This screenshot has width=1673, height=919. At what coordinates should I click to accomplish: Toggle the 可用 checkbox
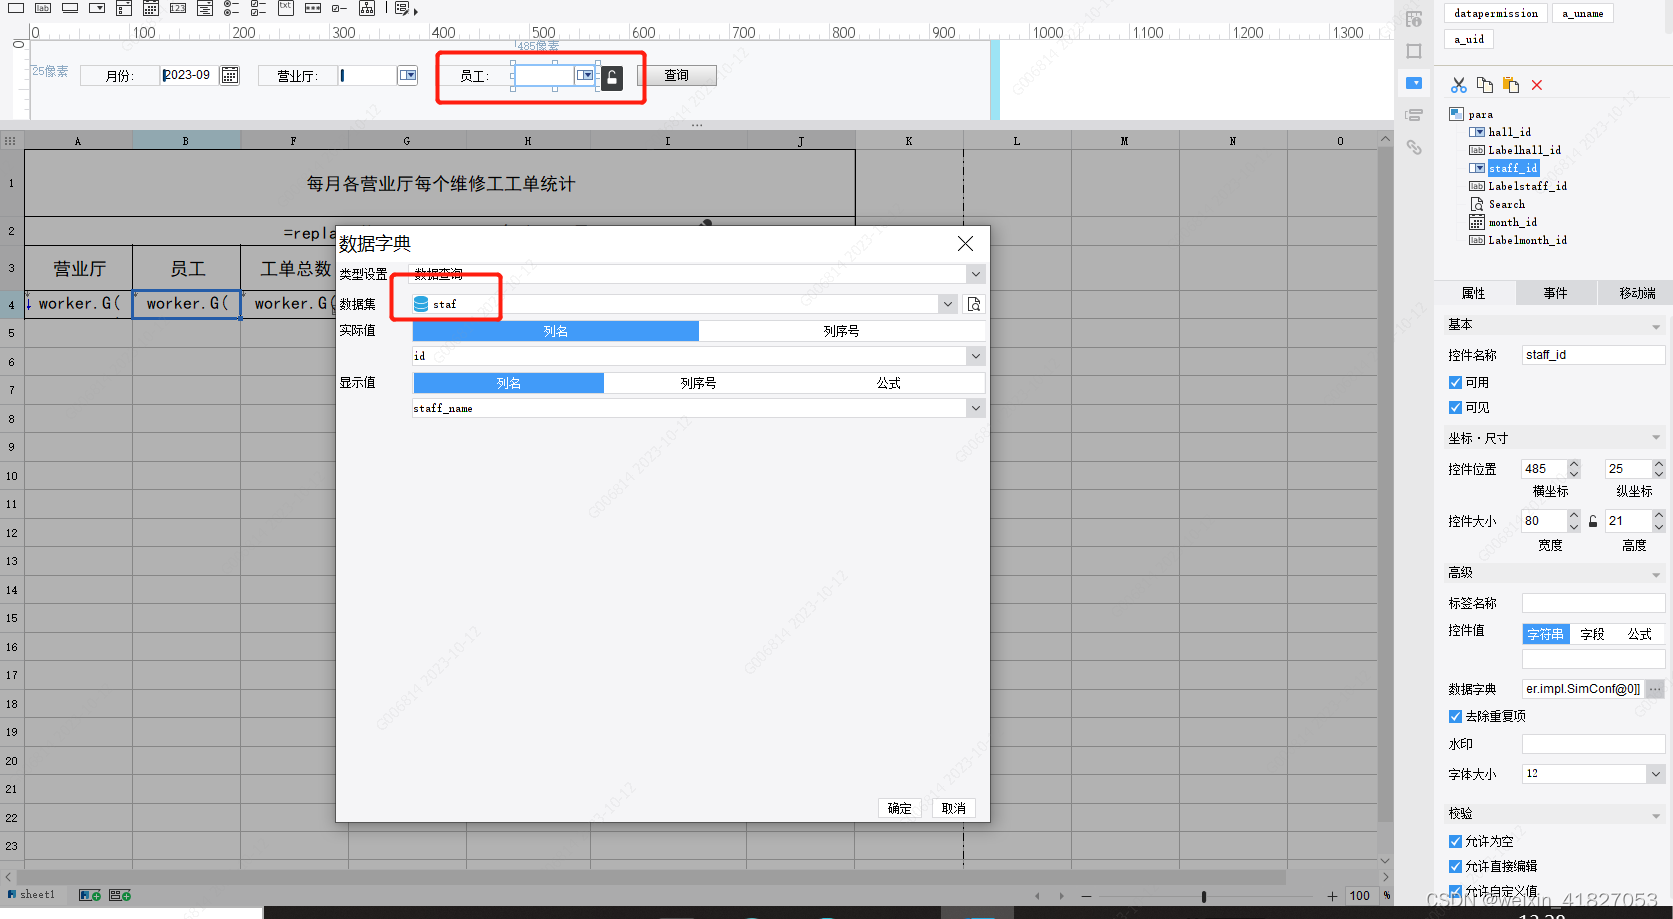click(1455, 382)
